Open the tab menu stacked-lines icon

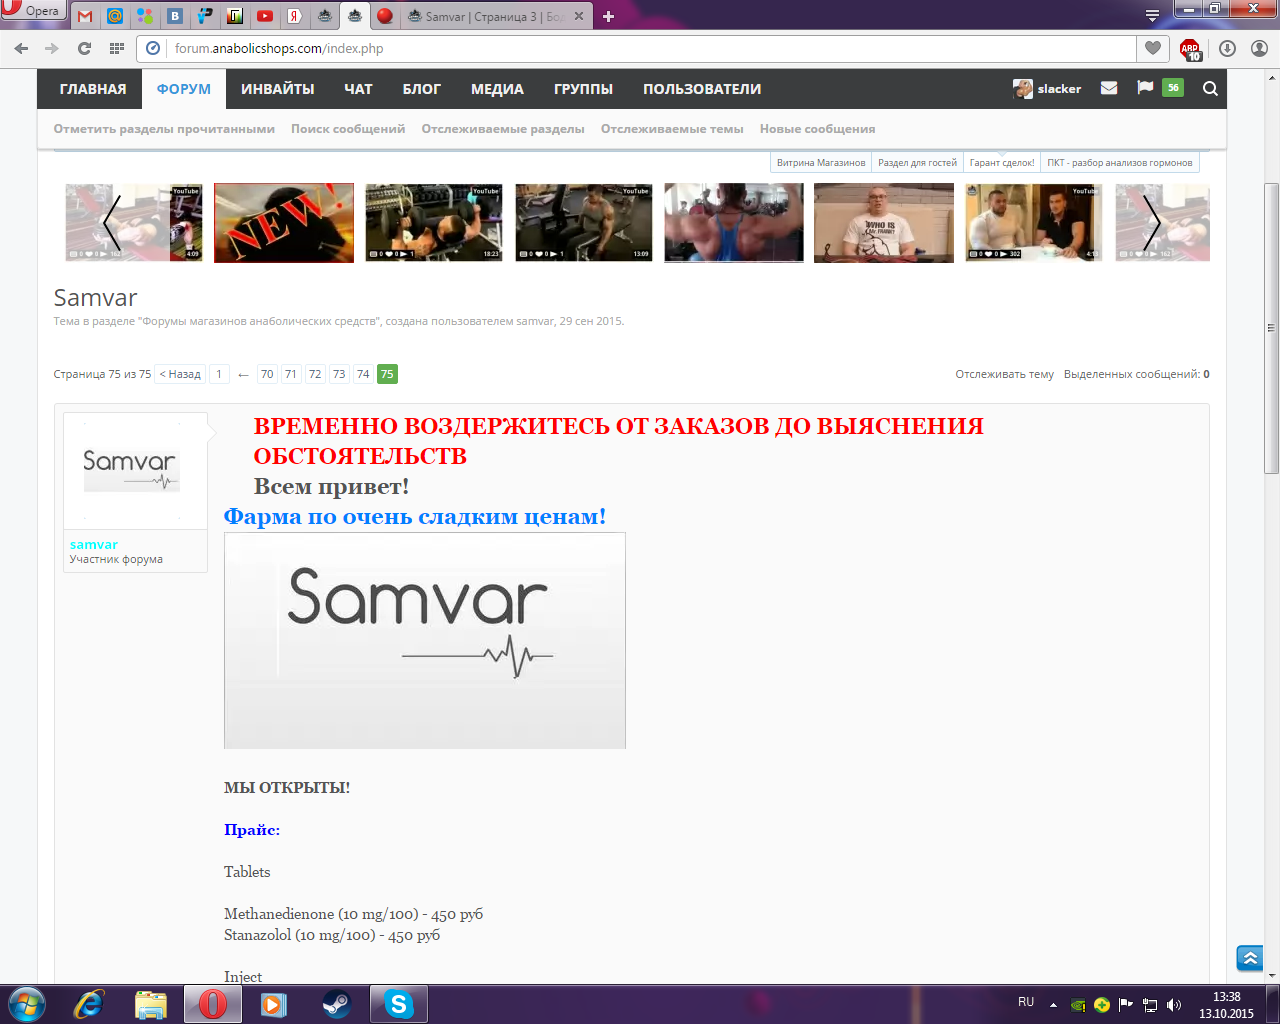pos(1152,15)
